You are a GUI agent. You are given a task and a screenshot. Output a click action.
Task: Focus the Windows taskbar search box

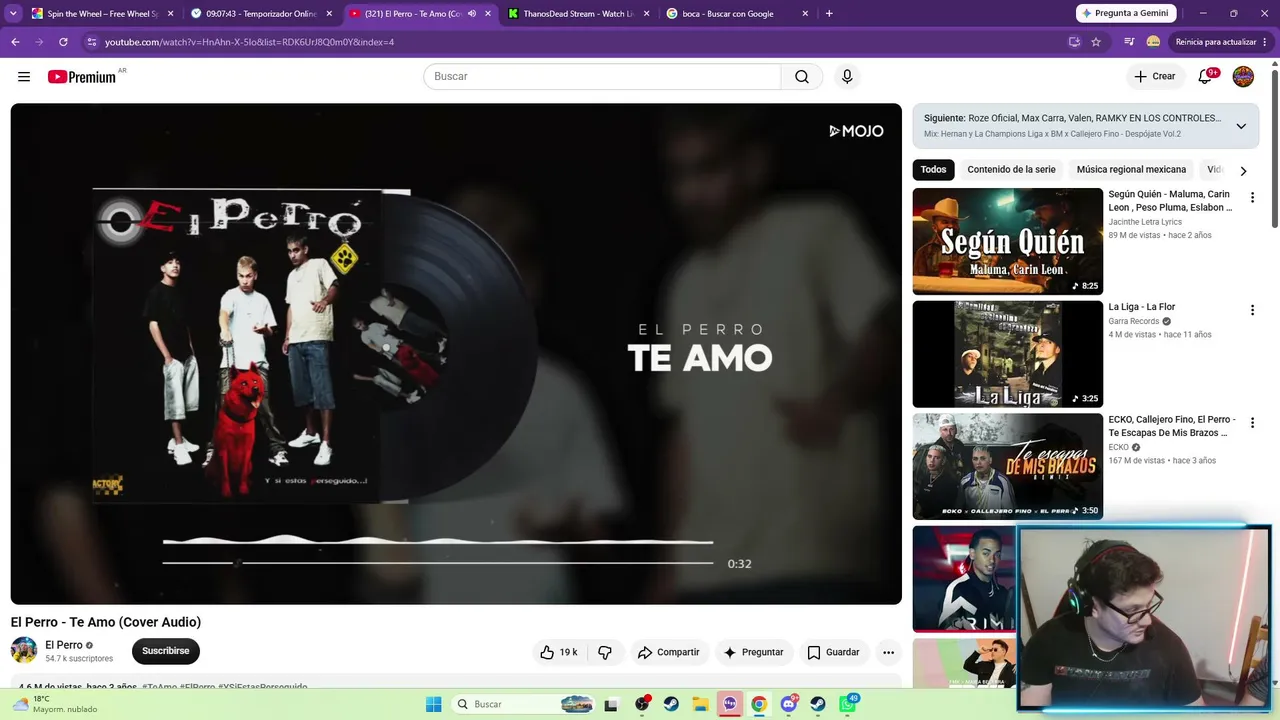tap(523, 704)
